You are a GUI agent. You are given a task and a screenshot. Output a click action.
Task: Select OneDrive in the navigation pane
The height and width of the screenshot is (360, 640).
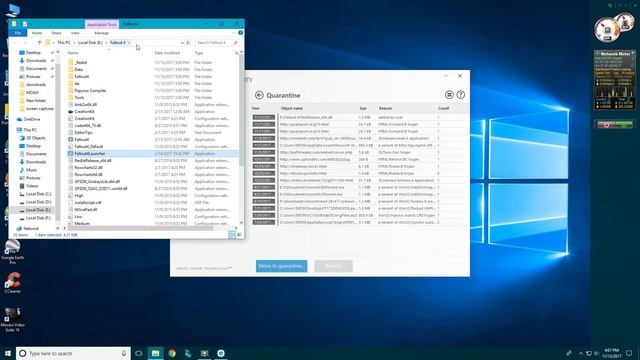tap(31, 119)
